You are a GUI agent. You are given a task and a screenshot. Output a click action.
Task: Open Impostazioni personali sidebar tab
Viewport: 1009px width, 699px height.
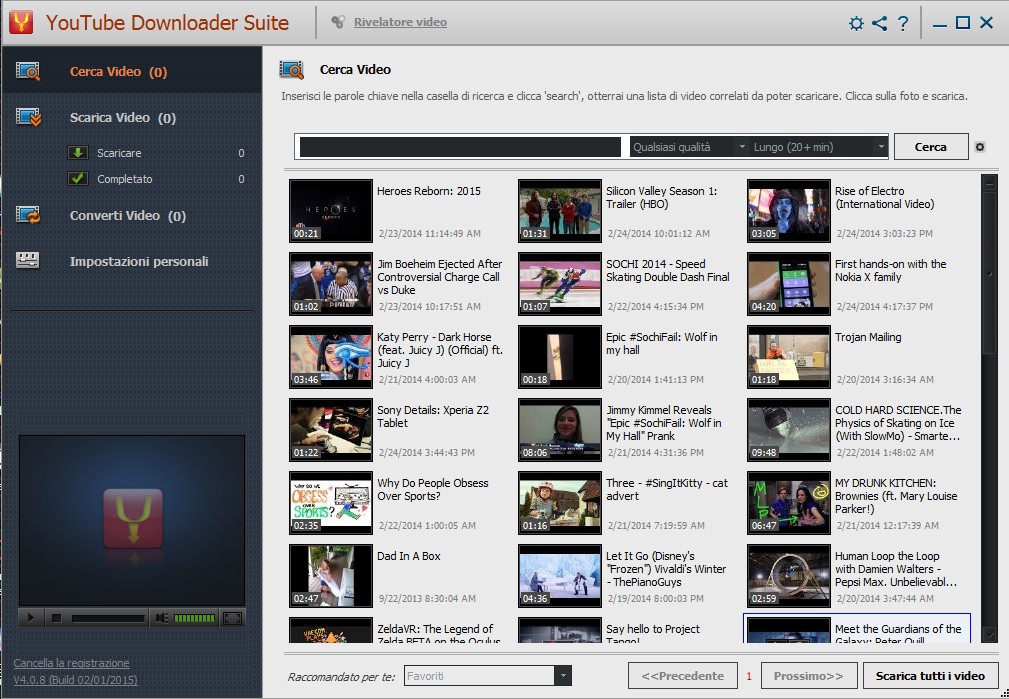pyautogui.click(x=132, y=261)
